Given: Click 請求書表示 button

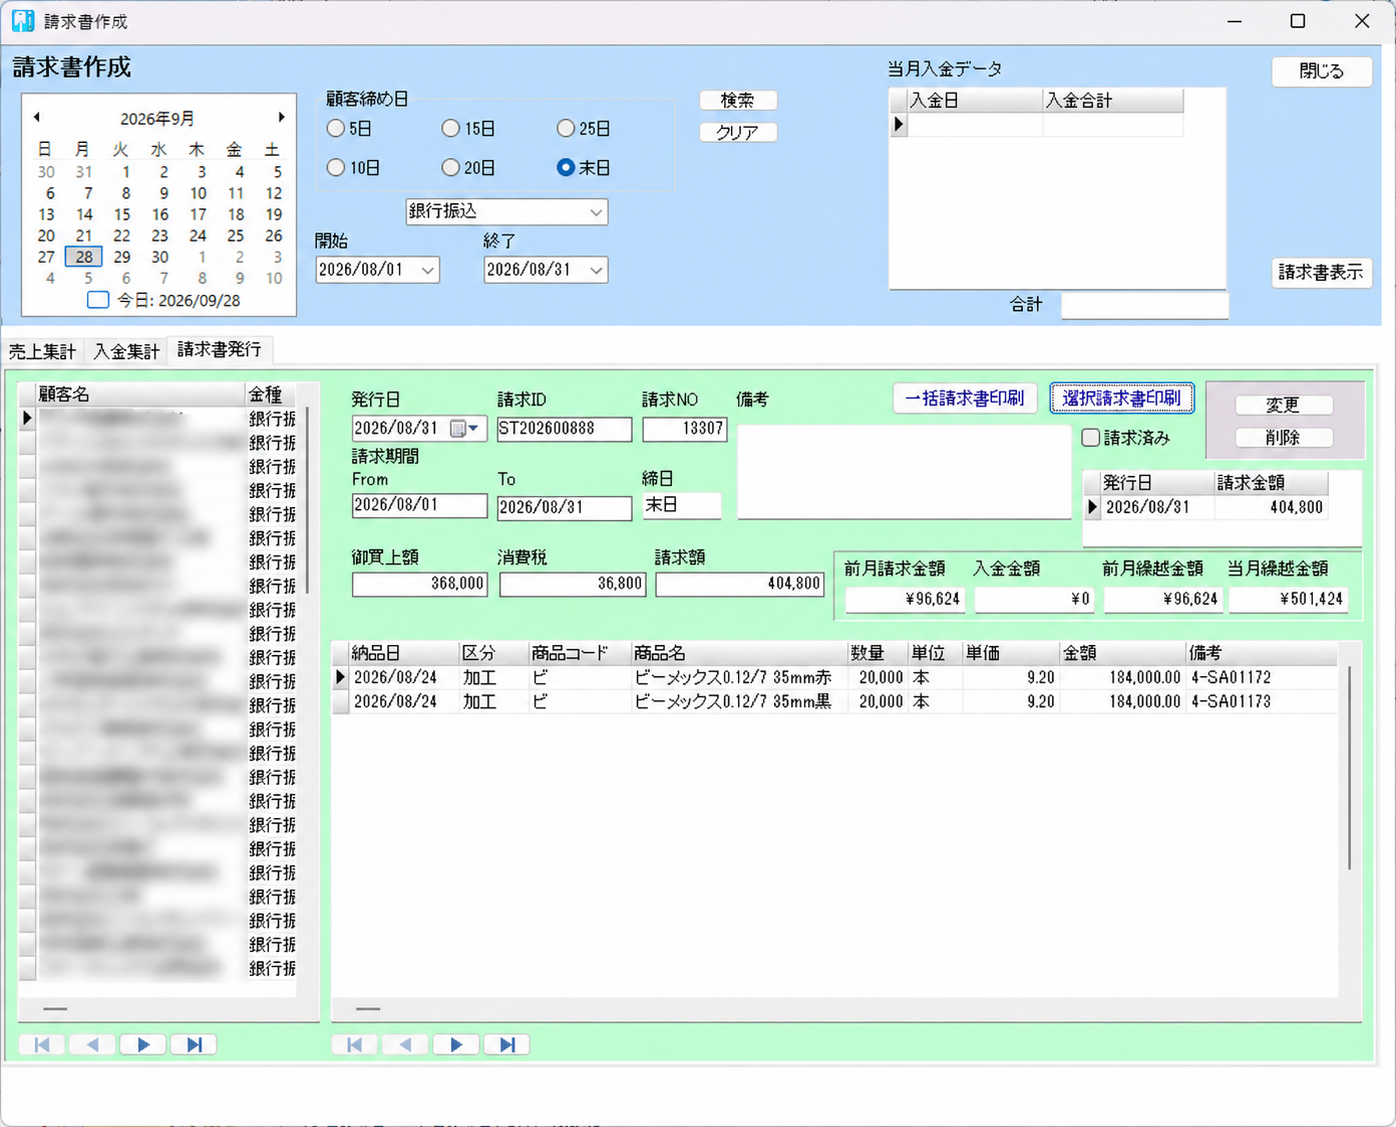Looking at the screenshot, I should pos(1322,272).
